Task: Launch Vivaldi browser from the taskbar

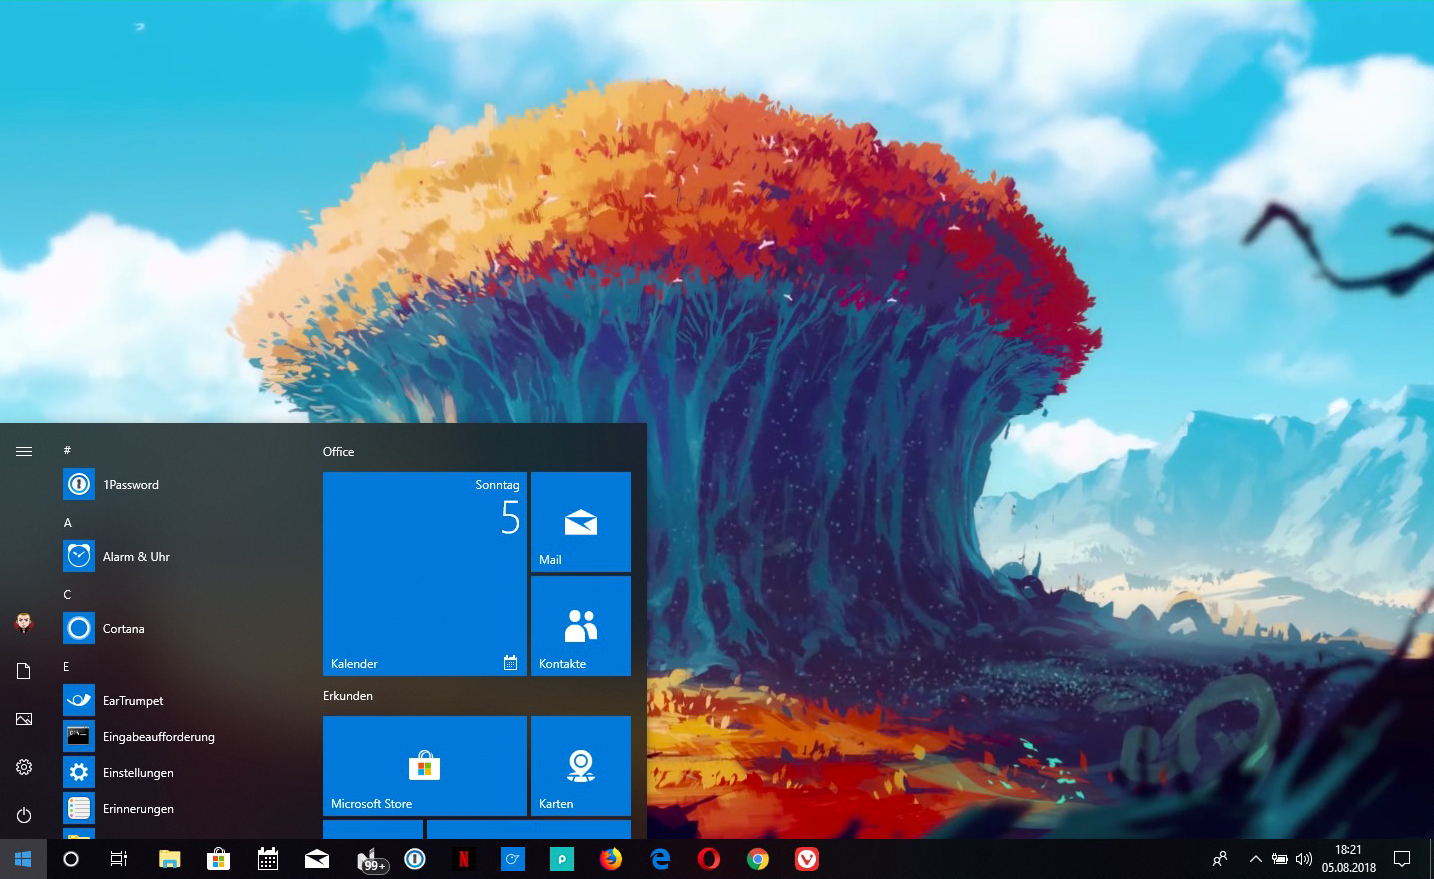Action: [x=807, y=859]
